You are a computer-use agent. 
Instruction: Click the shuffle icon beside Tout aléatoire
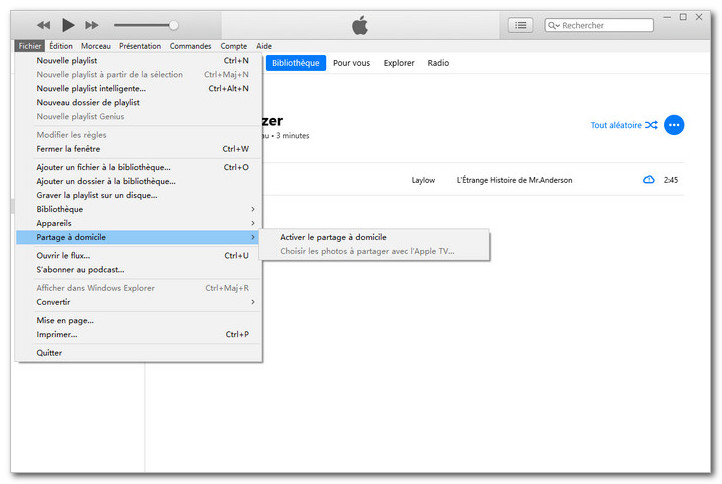(x=651, y=125)
